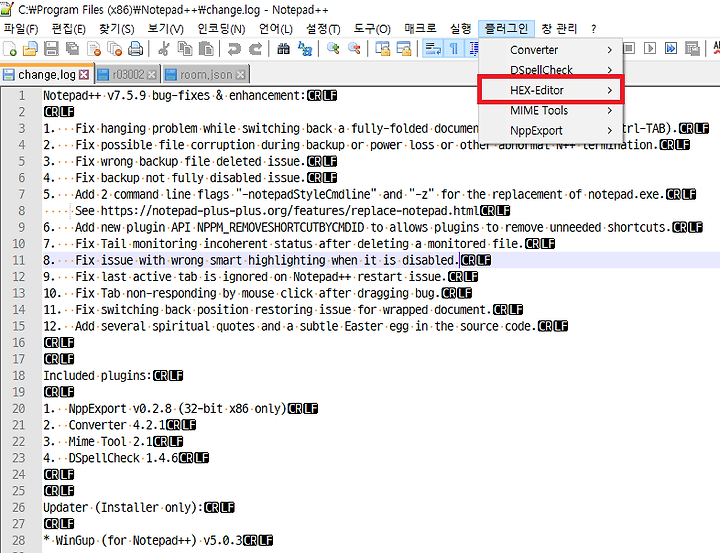The width and height of the screenshot is (720, 553).
Task: Open the 편집(E) menu
Action: [x=68, y=29]
